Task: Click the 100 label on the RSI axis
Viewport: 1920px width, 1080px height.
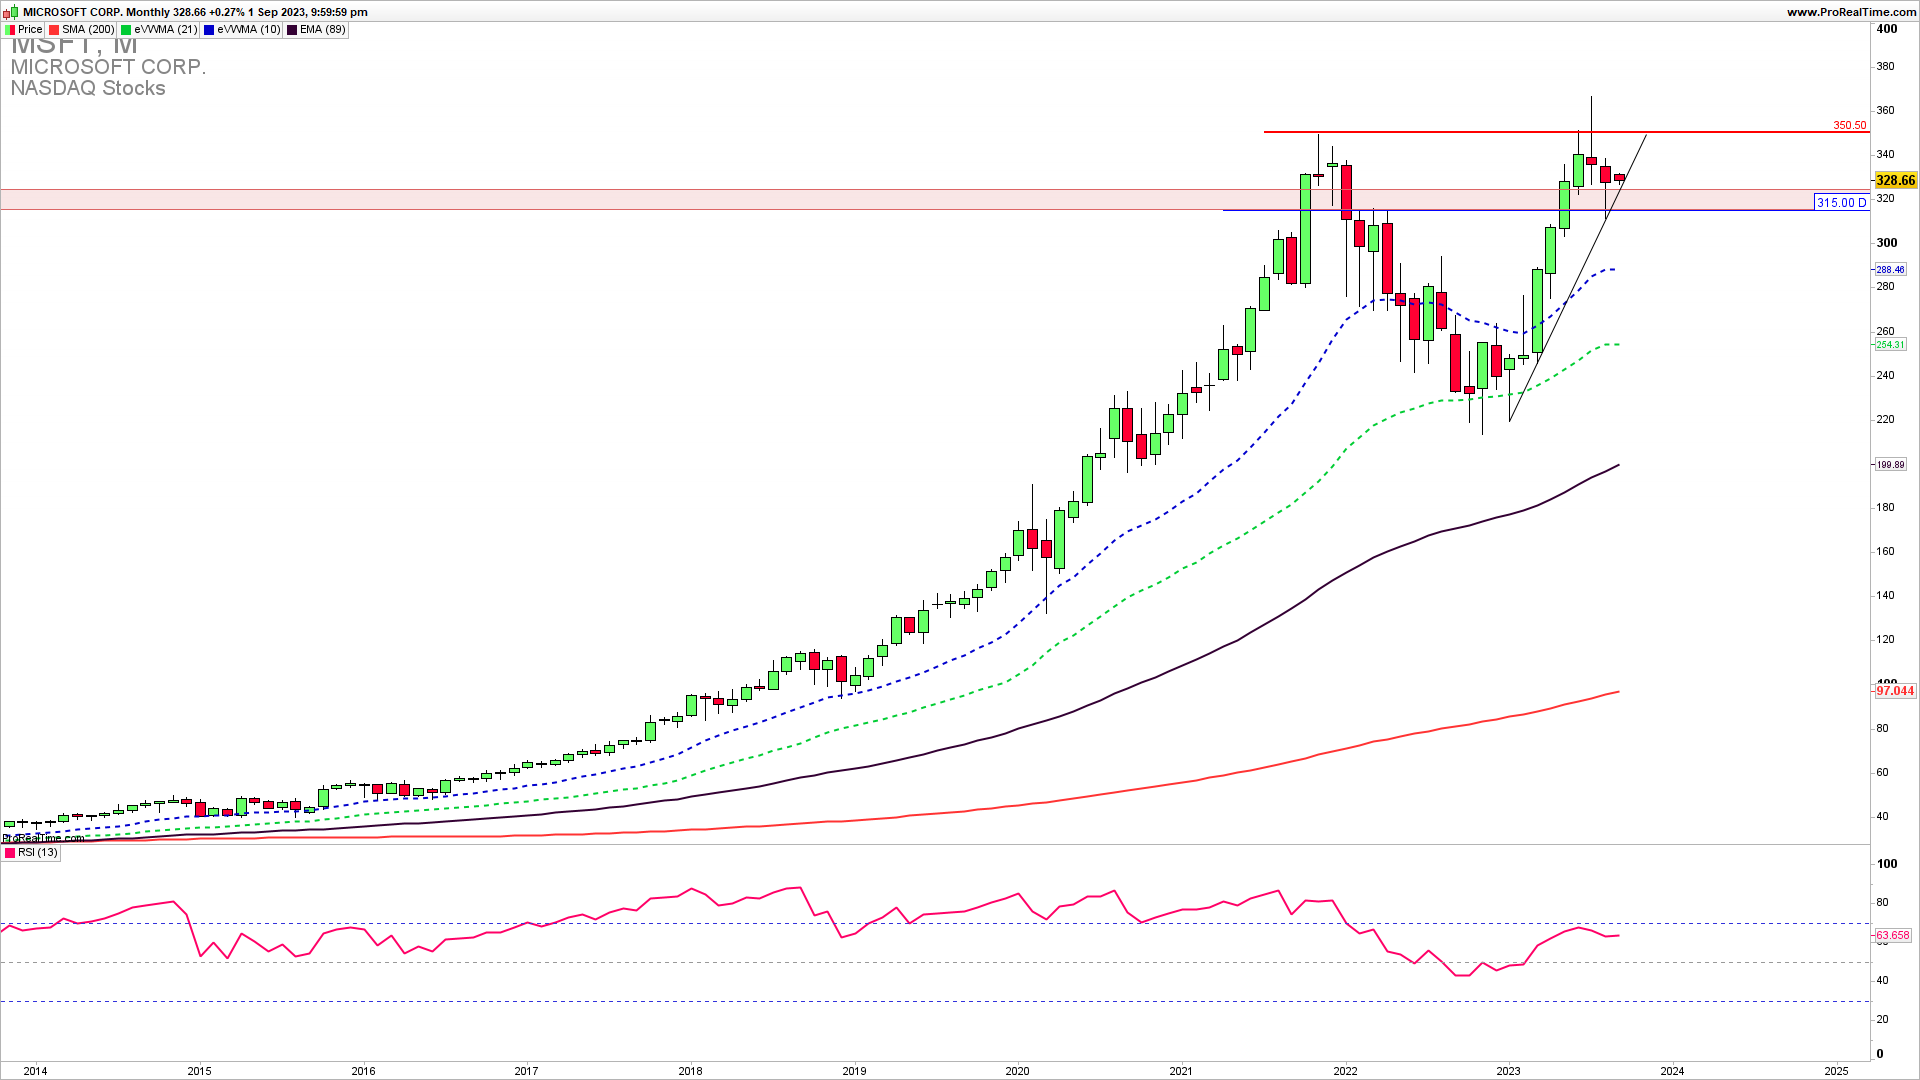Action: (x=1886, y=864)
